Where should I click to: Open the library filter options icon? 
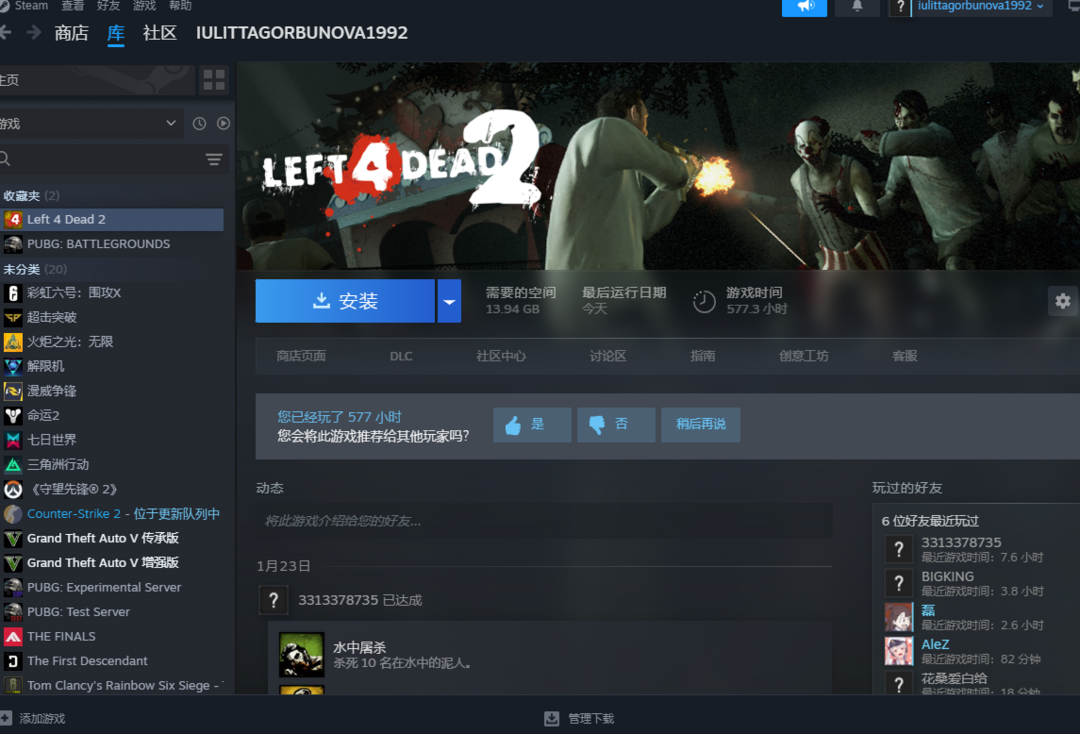[214, 160]
